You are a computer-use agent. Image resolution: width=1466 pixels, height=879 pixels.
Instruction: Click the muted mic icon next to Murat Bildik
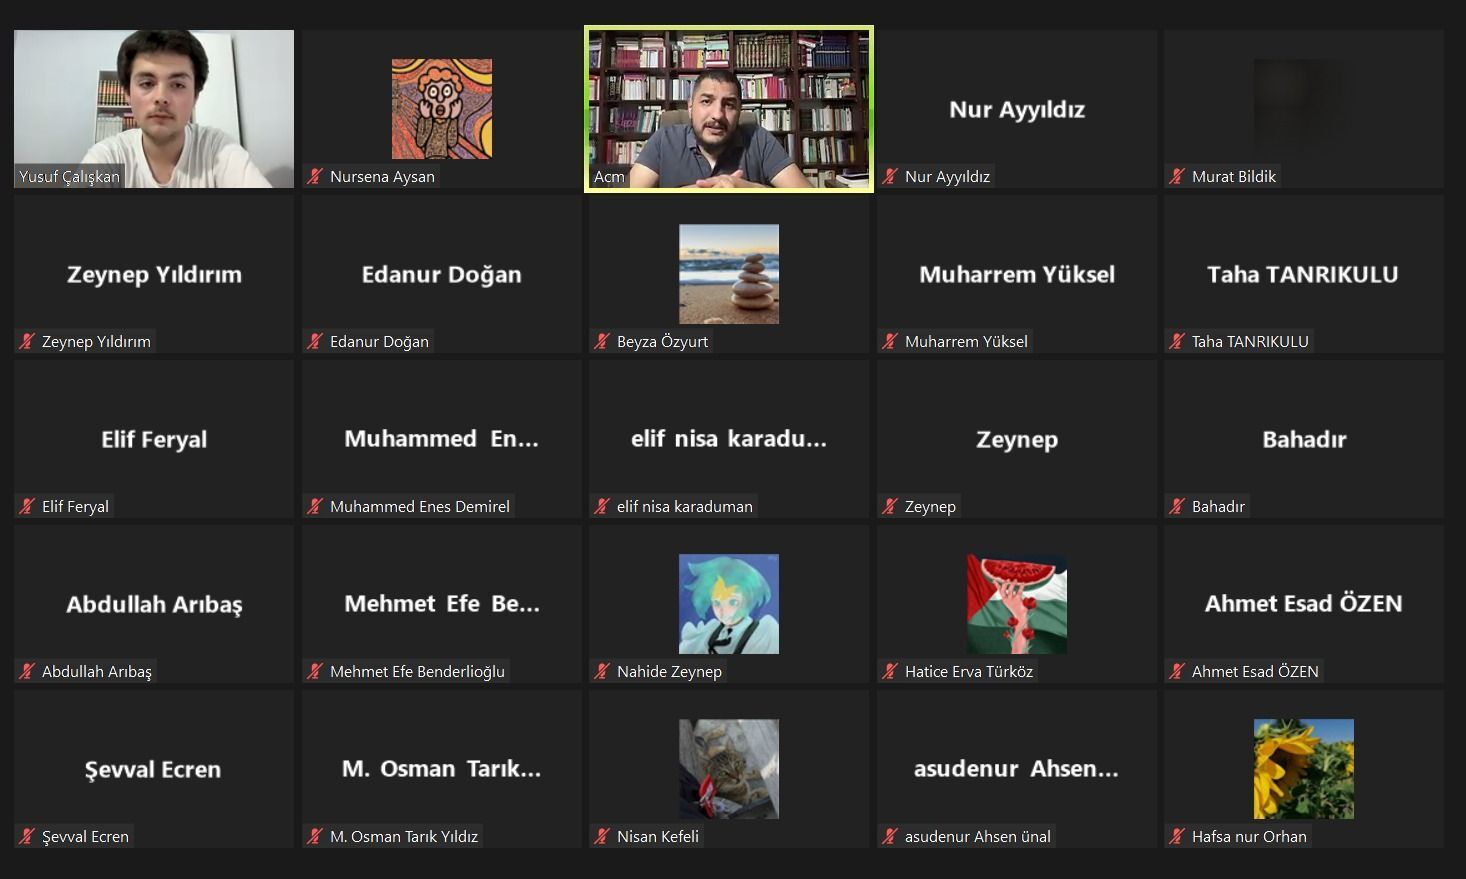1177,177
